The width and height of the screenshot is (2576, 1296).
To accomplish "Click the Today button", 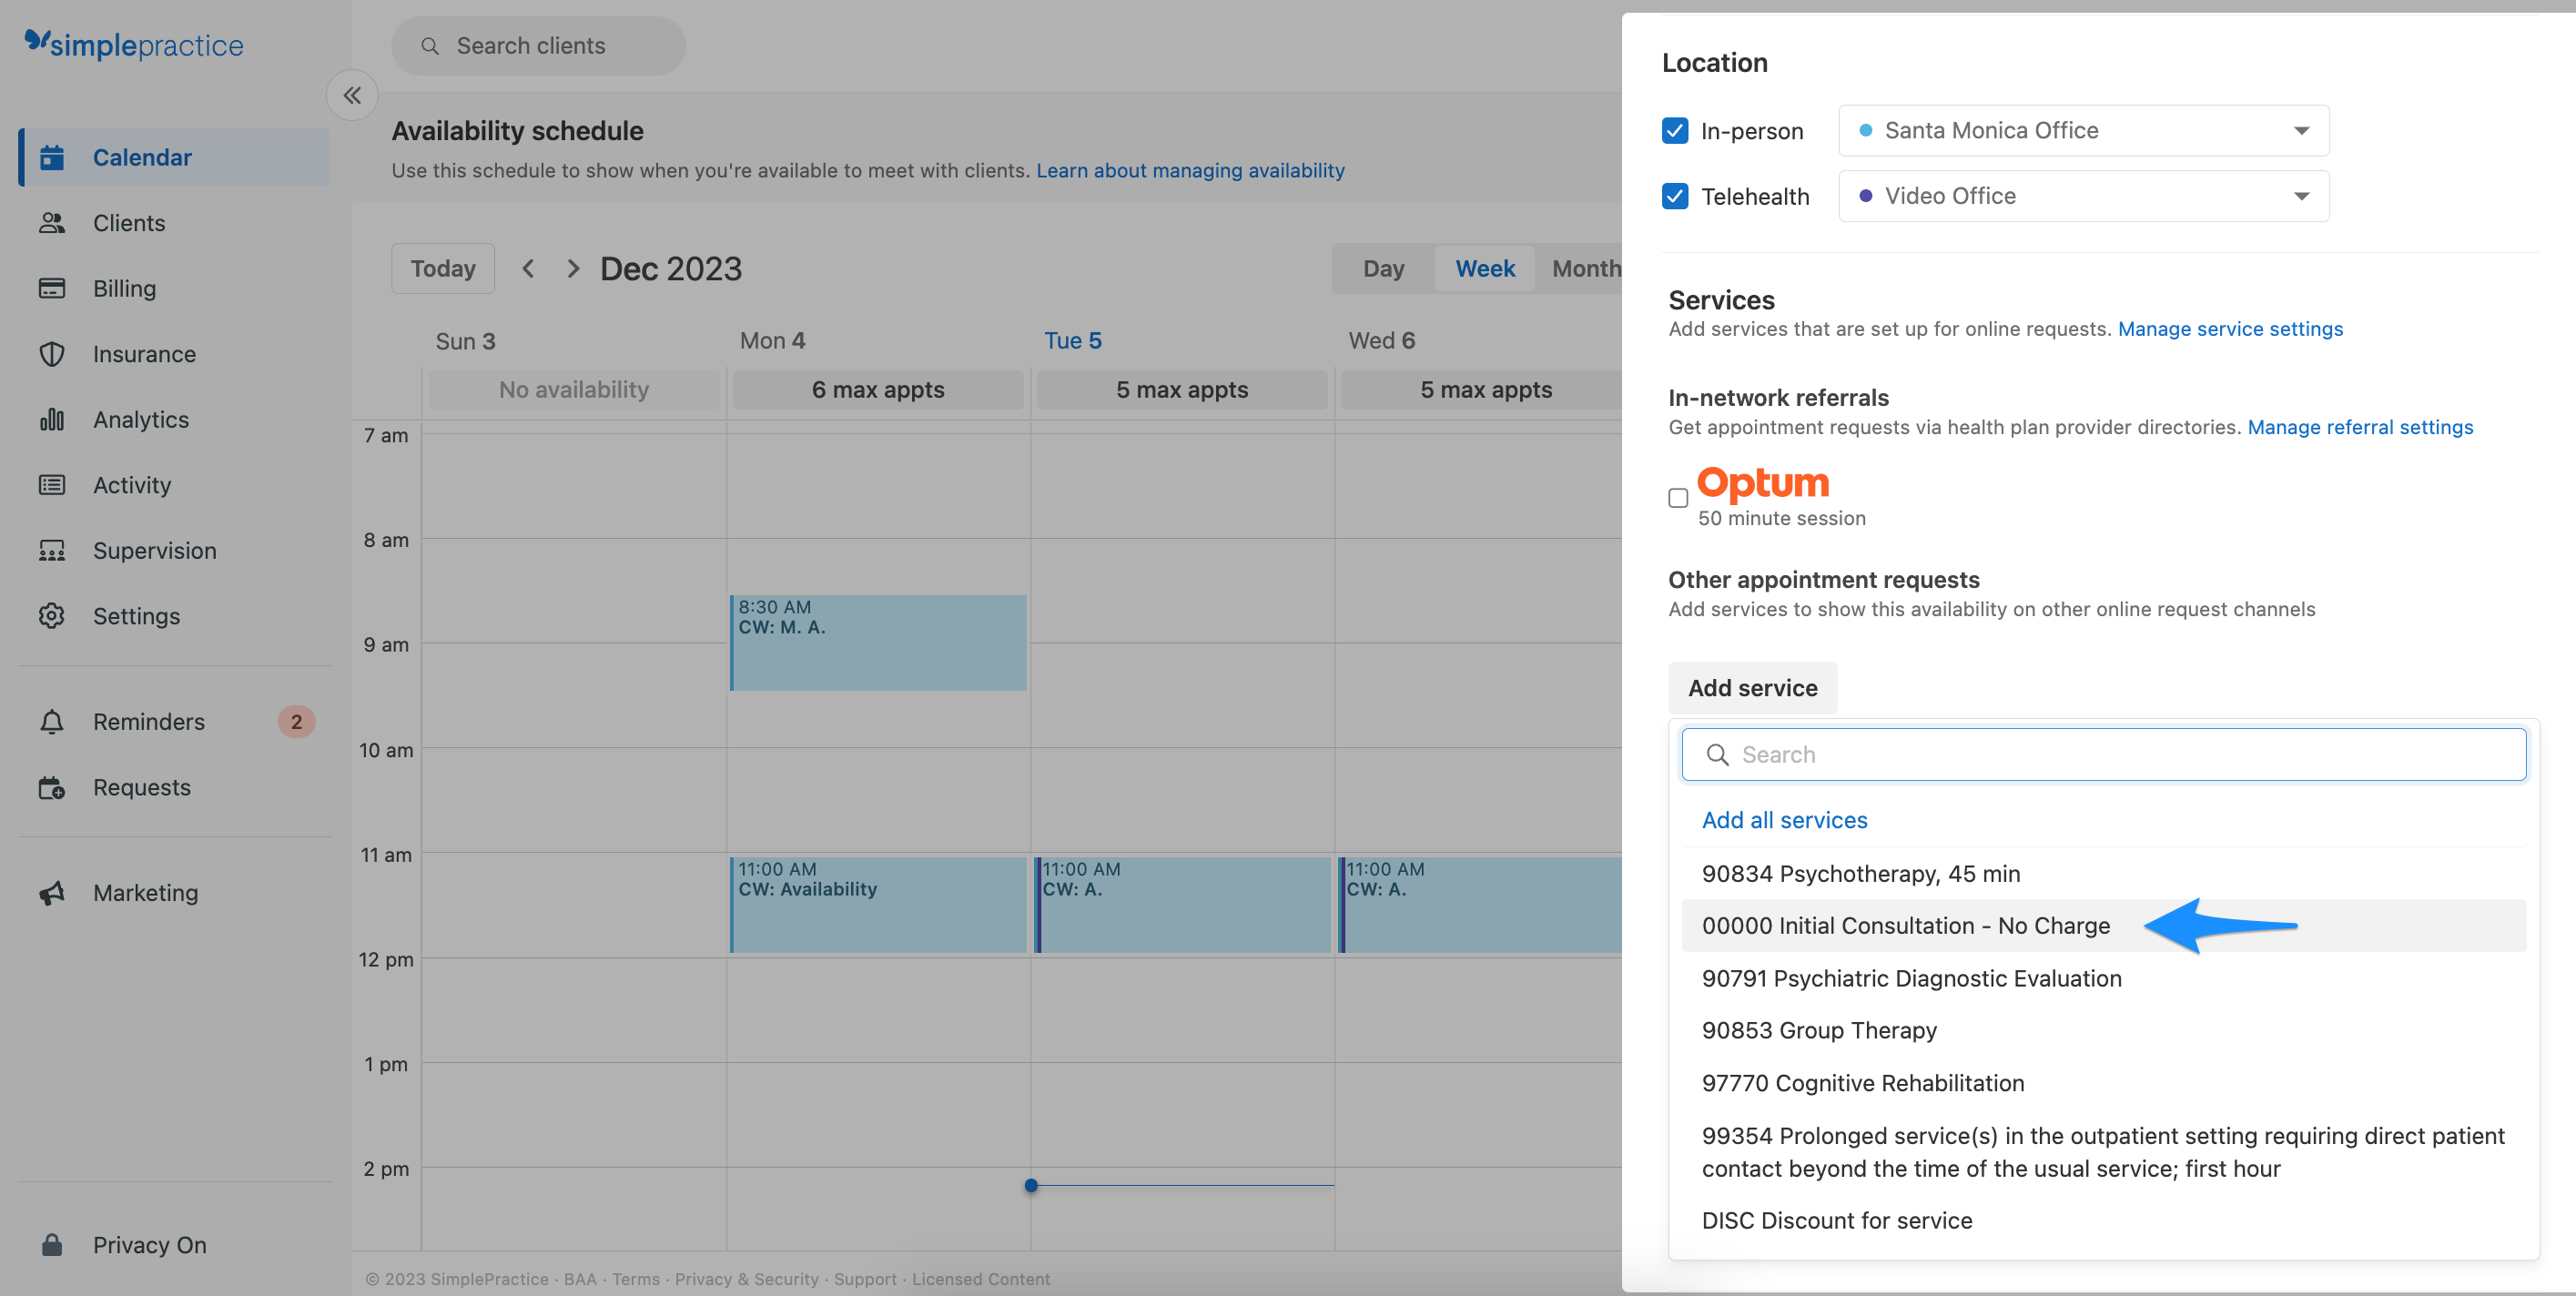I will coord(443,268).
